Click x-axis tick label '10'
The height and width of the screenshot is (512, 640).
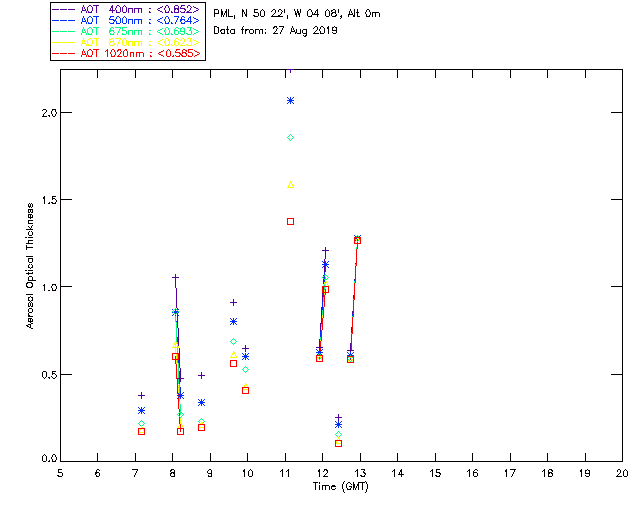pyautogui.click(x=247, y=473)
